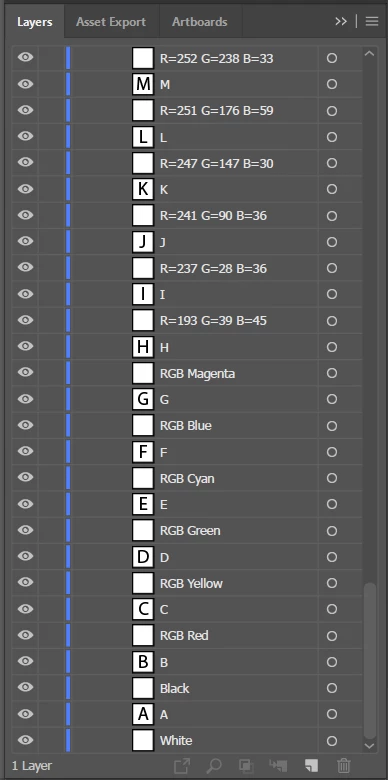Click target circle for the H row
The image size is (388, 780).
pos(332,347)
